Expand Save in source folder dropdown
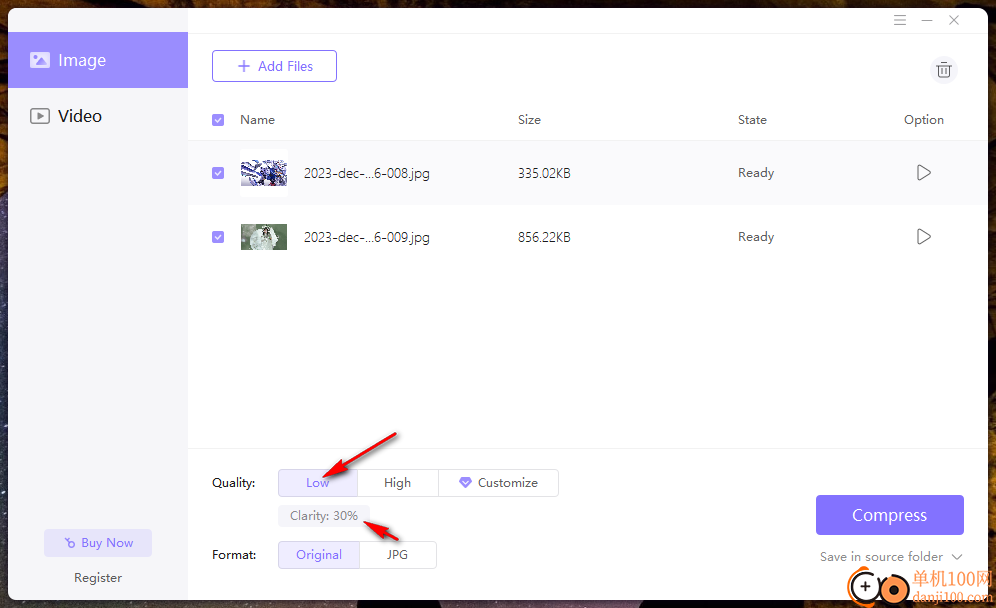This screenshot has height=608, width=996. coord(891,557)
